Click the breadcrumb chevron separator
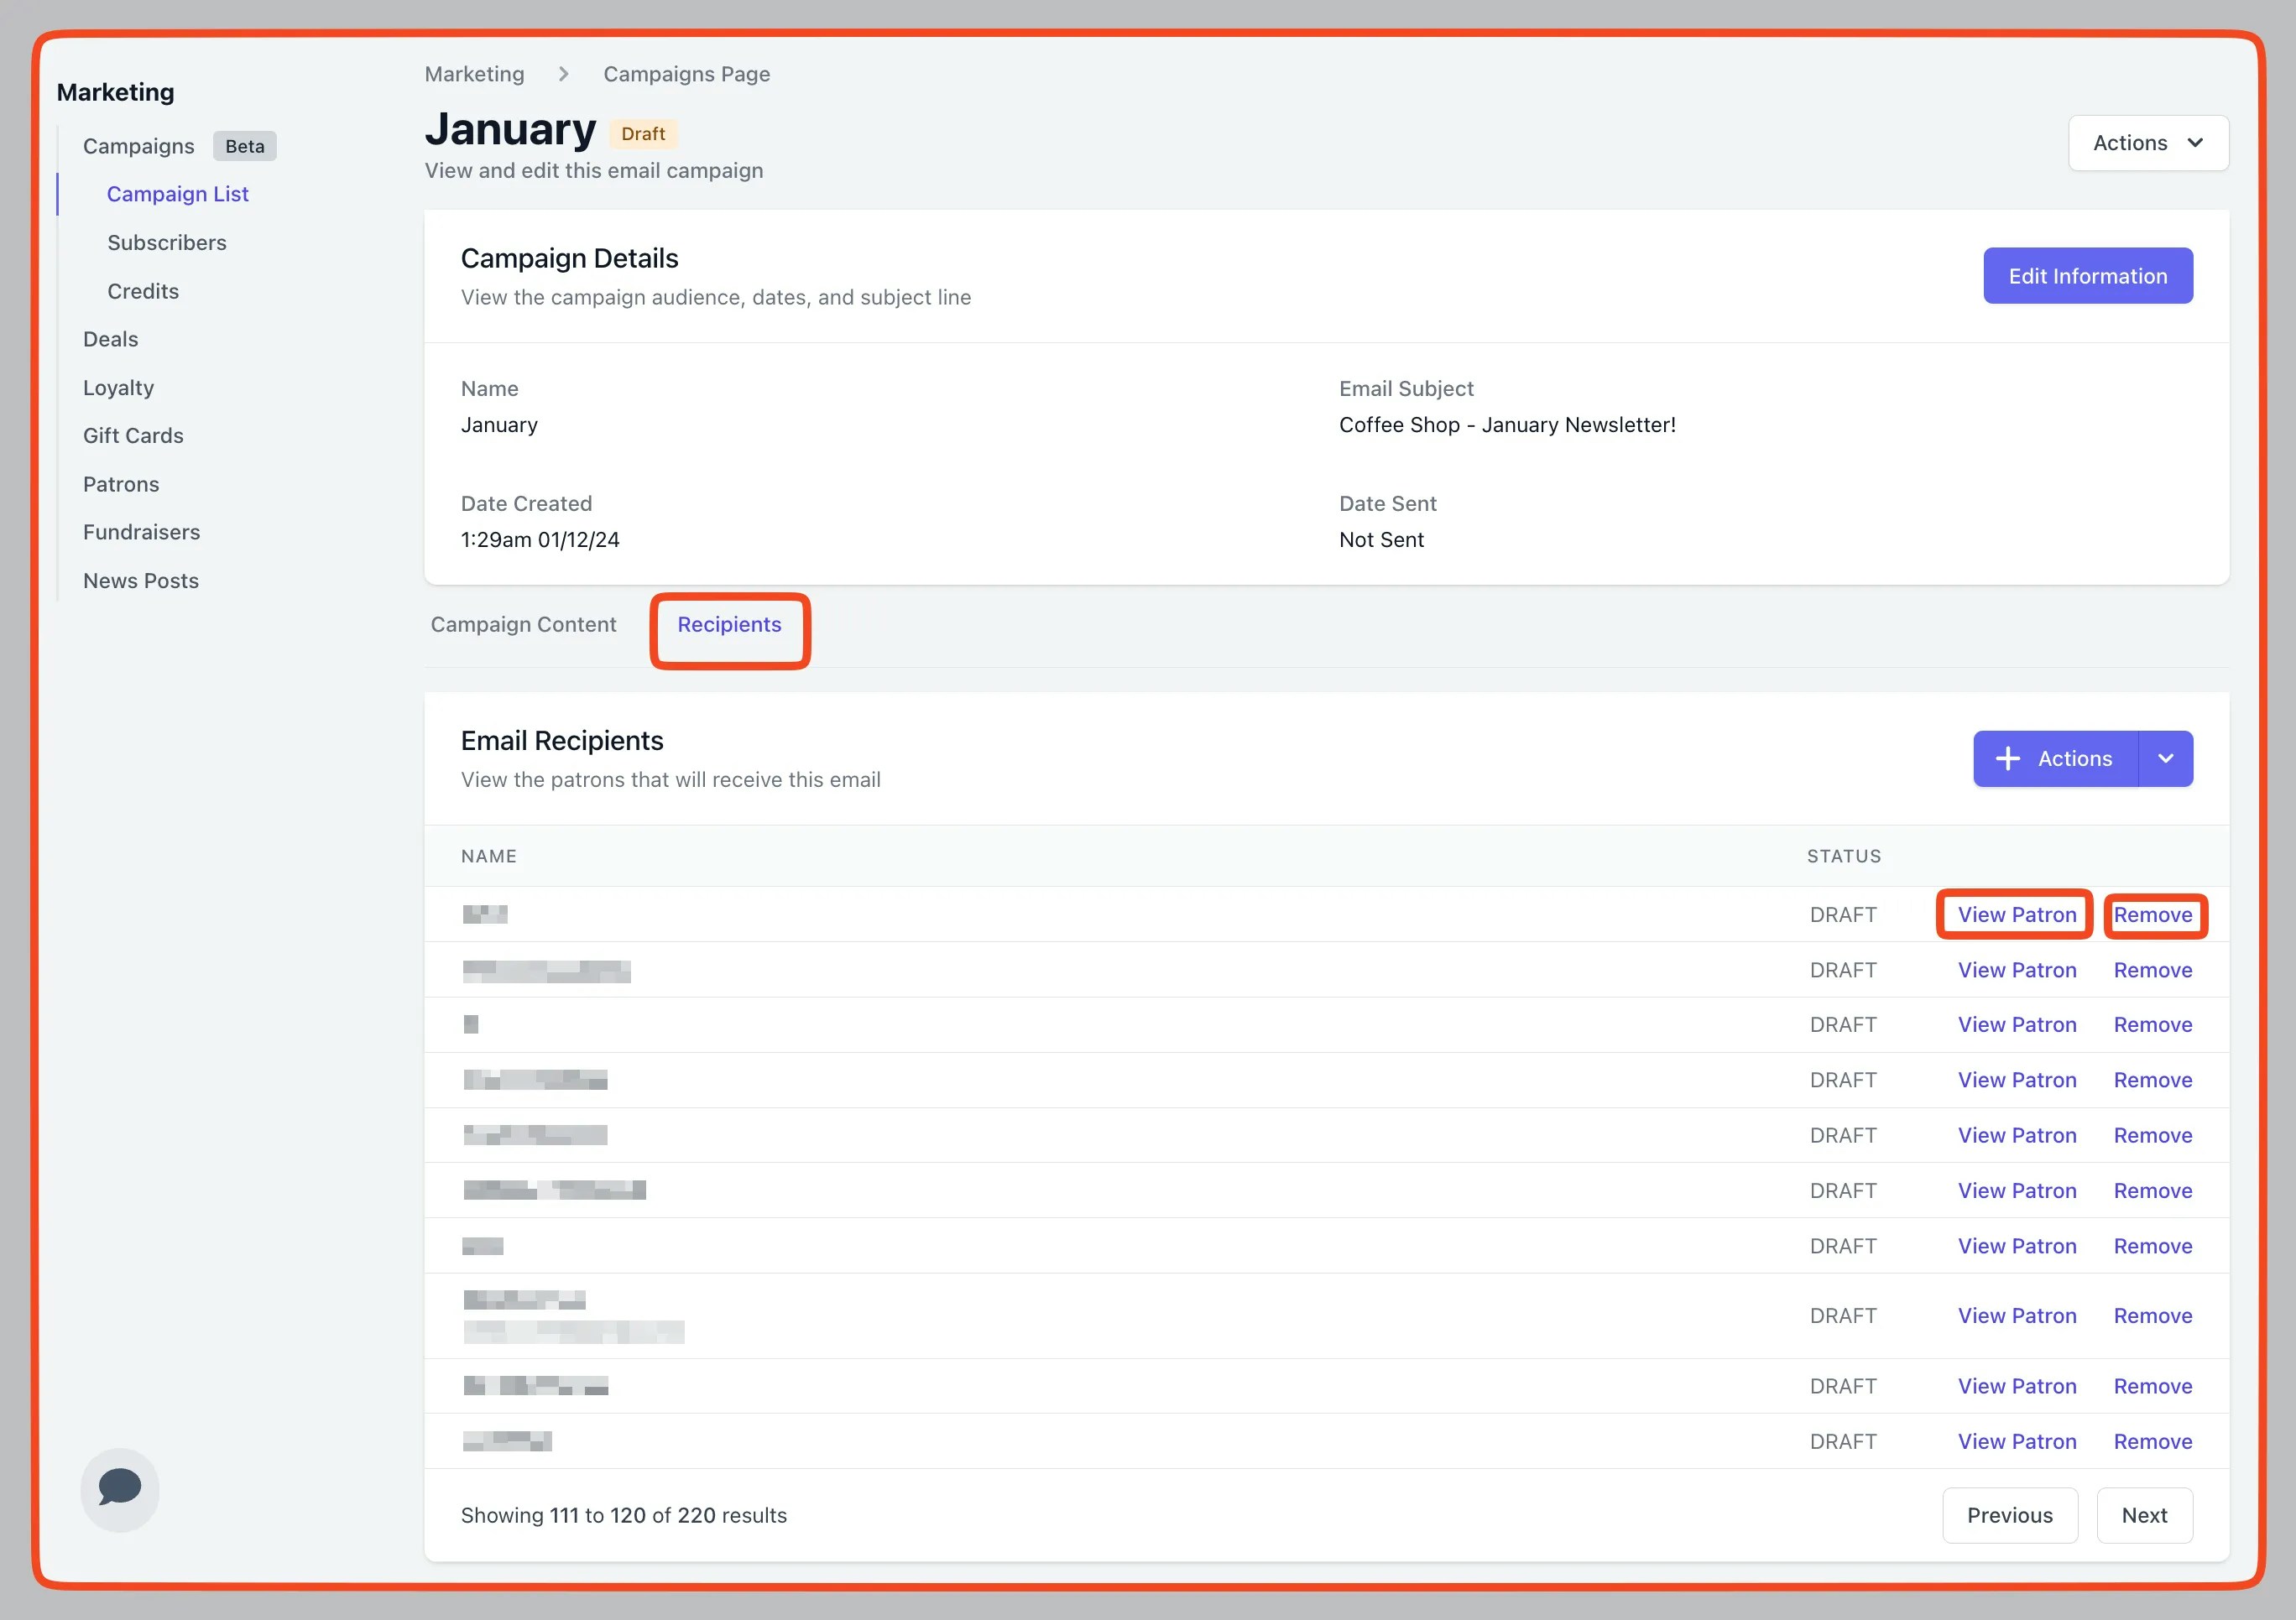The image size is (2296, 1620). click(x=564, y=74)
